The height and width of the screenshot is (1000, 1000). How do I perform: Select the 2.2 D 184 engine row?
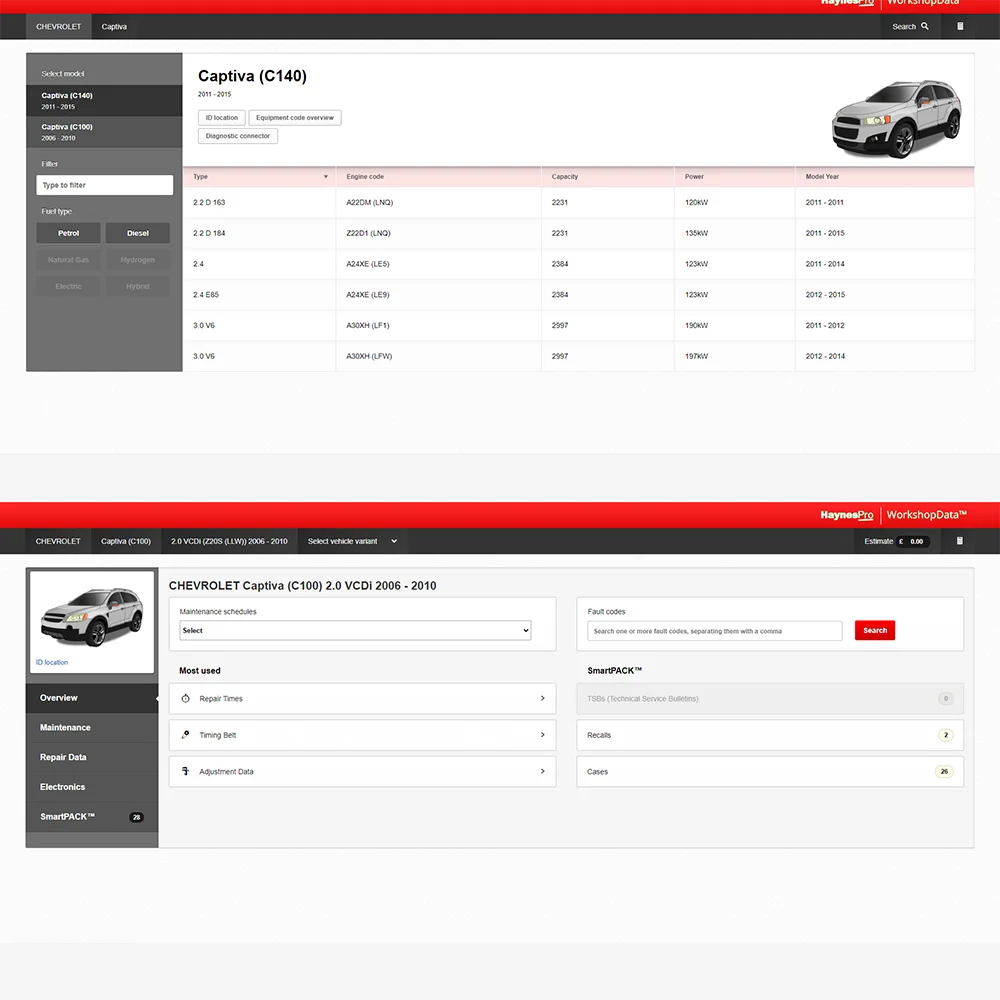(578, 233)
